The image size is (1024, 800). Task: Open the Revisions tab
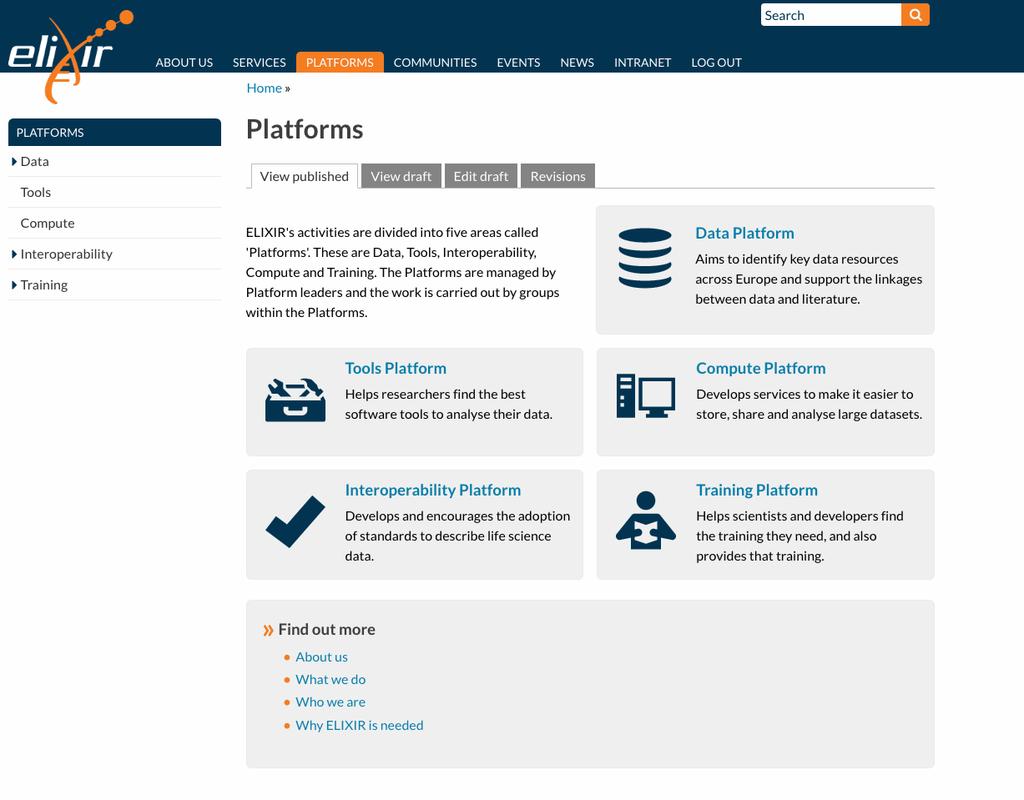[558, 176]
